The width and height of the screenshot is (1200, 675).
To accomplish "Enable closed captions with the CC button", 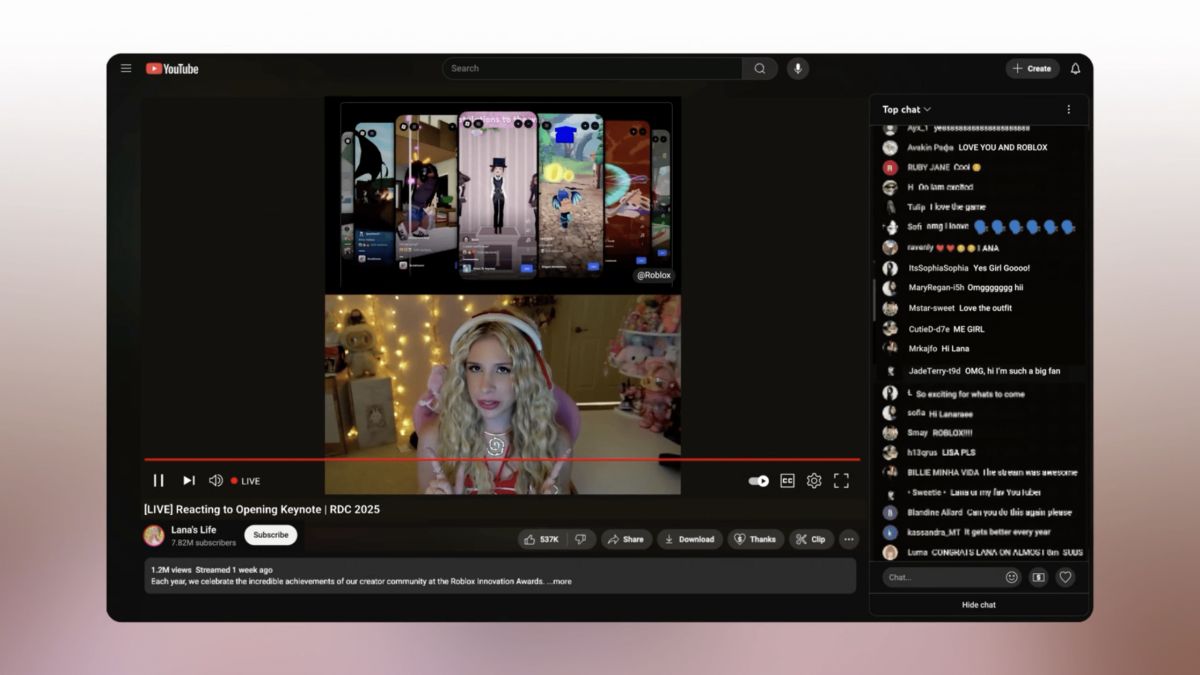I will coord(786,480).
